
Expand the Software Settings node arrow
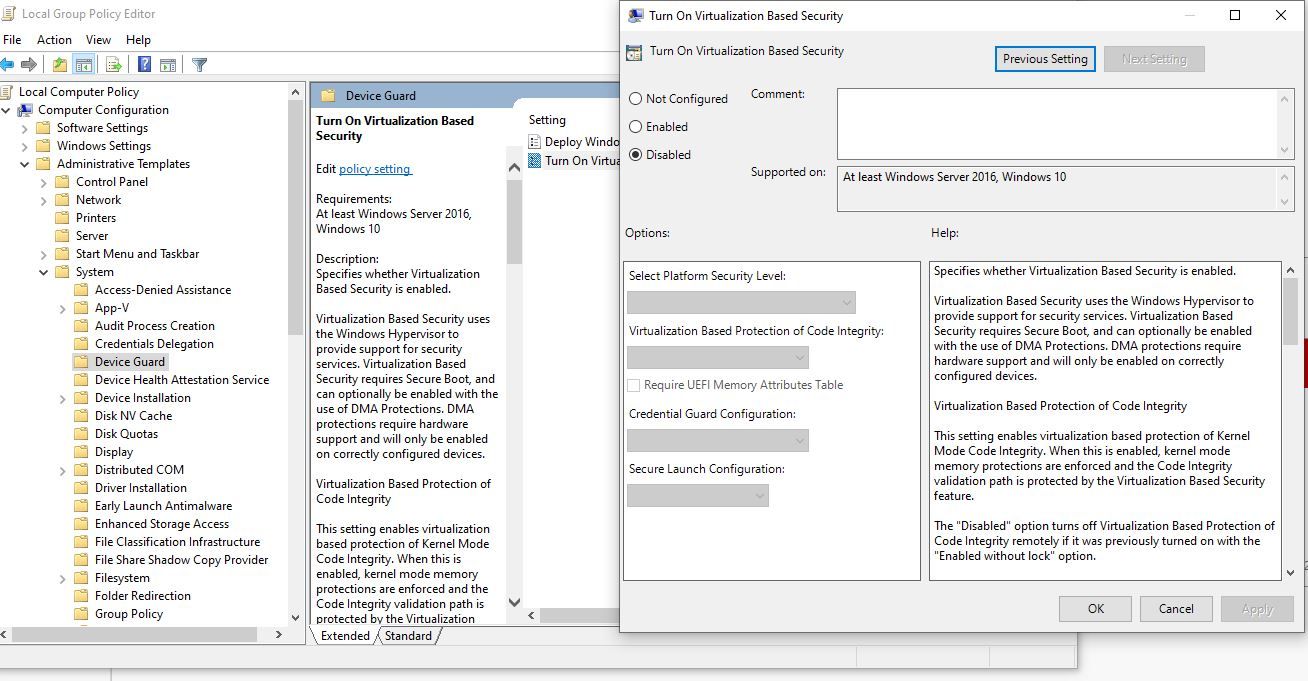tap(25, 128)
